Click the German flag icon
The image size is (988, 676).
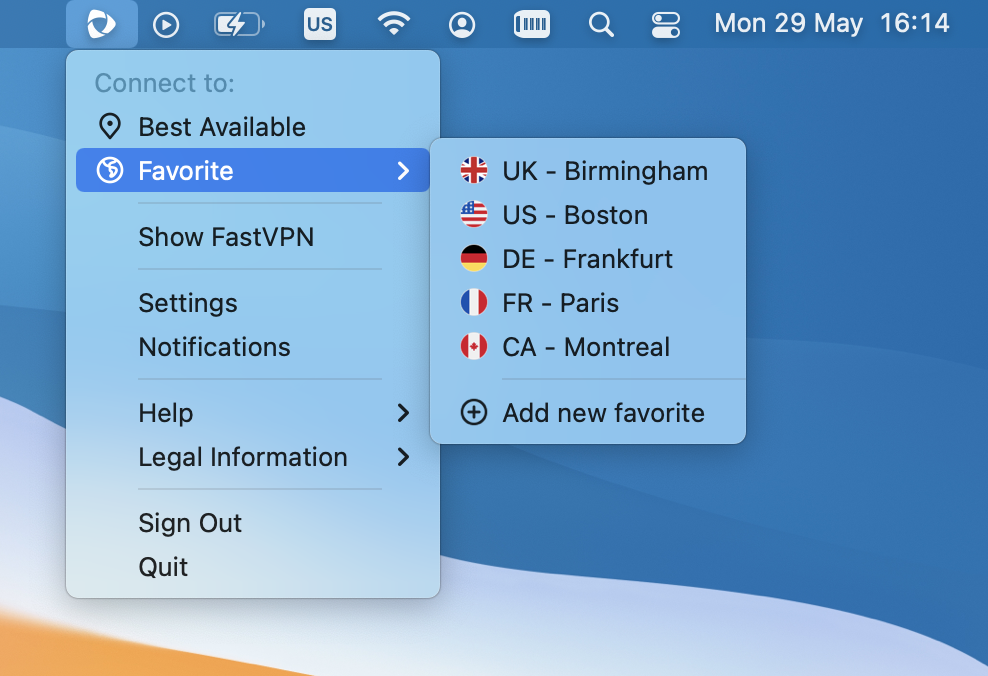pyautogui.click(x=474, y=258)
